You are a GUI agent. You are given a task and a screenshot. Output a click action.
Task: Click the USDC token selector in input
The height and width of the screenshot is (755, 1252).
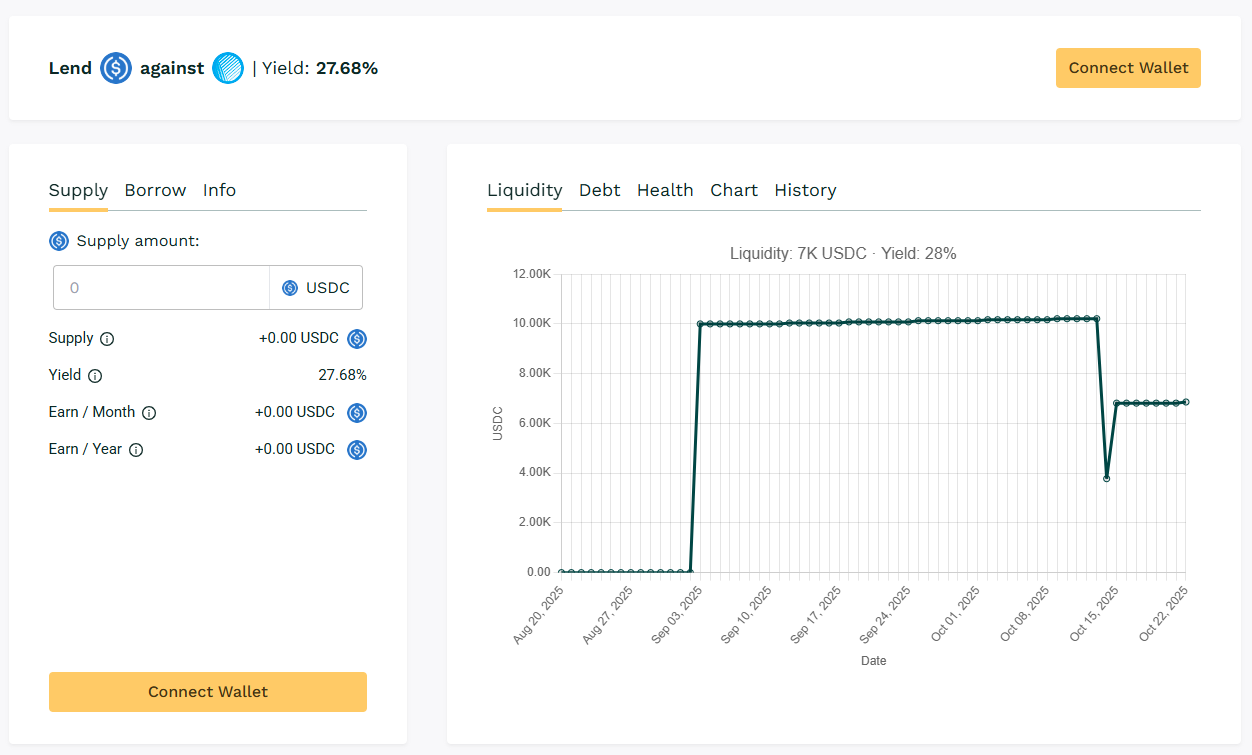click(x=316, y=288)
